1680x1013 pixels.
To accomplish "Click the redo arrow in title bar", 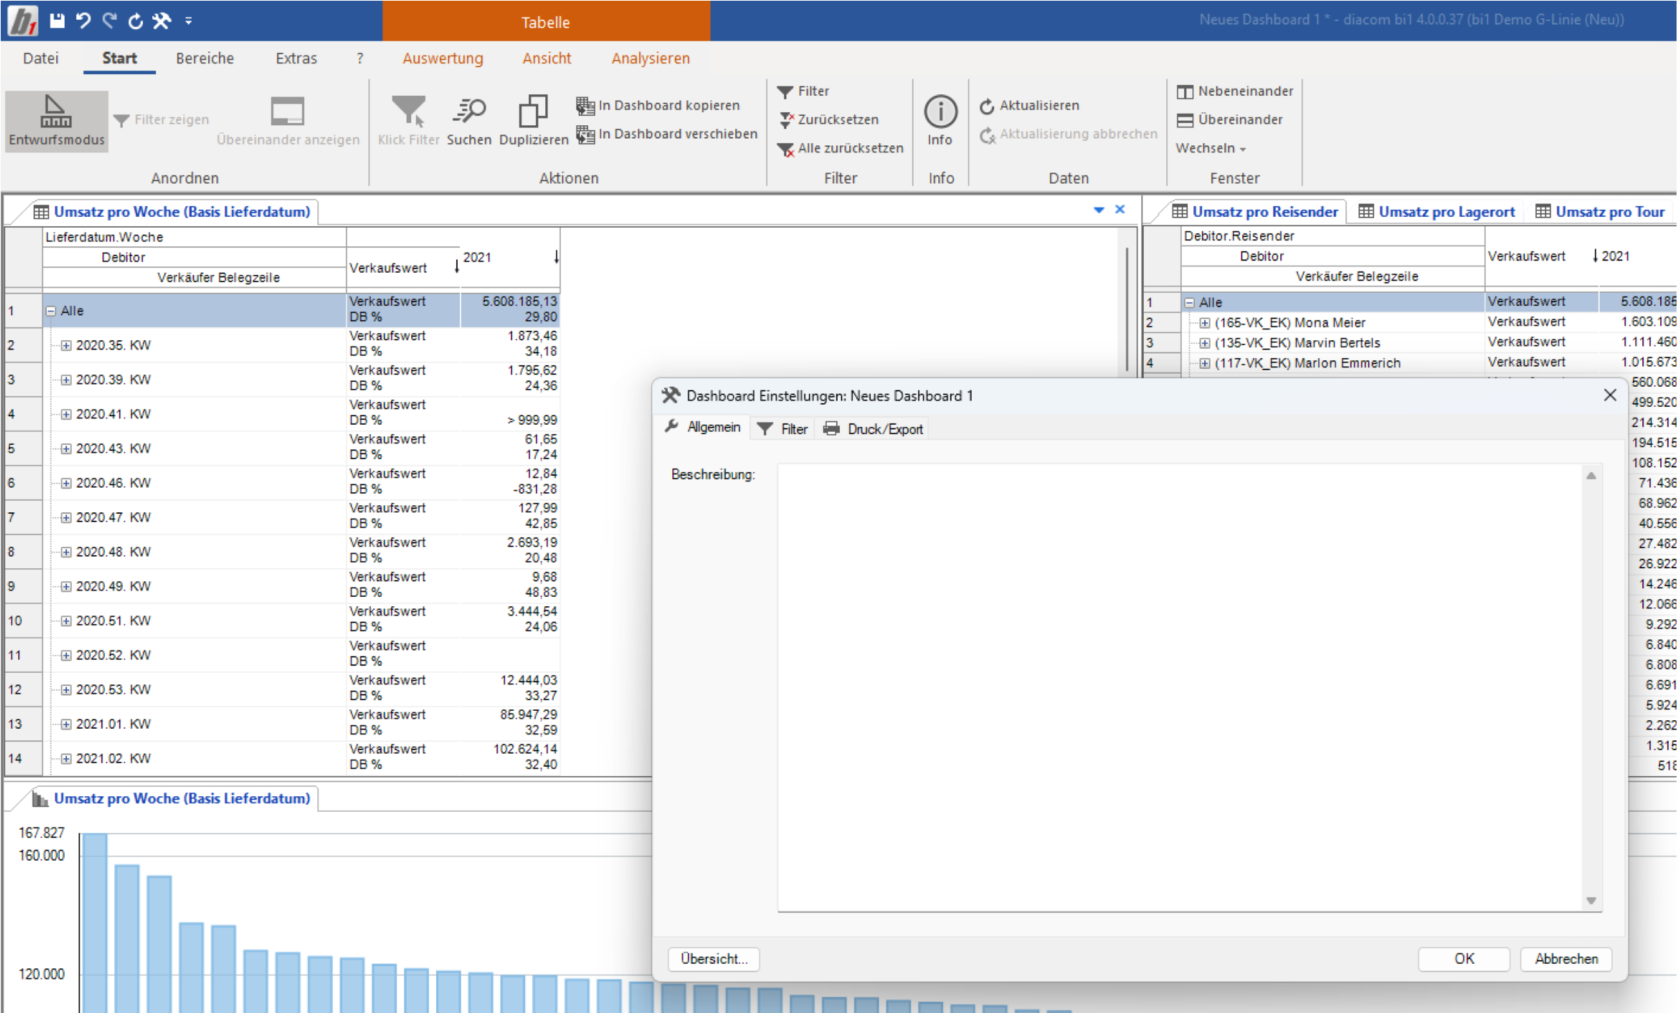I will click(109, 20).
